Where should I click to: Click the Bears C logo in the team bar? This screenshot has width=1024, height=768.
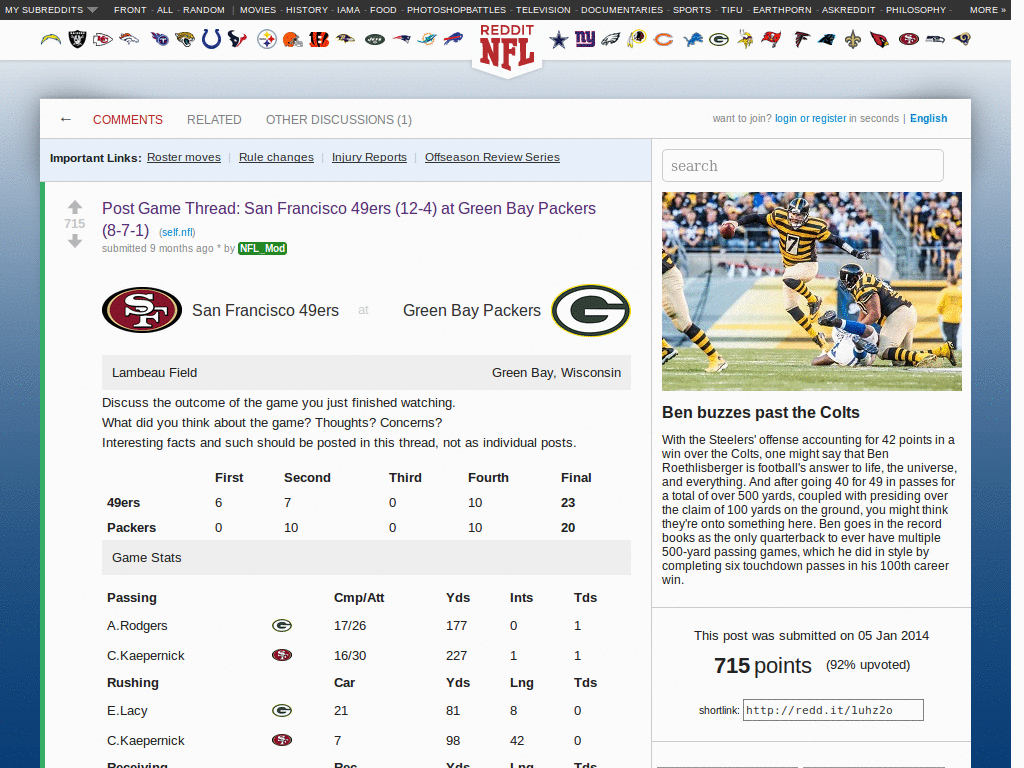pyautogui.click(x=664, y=40)
